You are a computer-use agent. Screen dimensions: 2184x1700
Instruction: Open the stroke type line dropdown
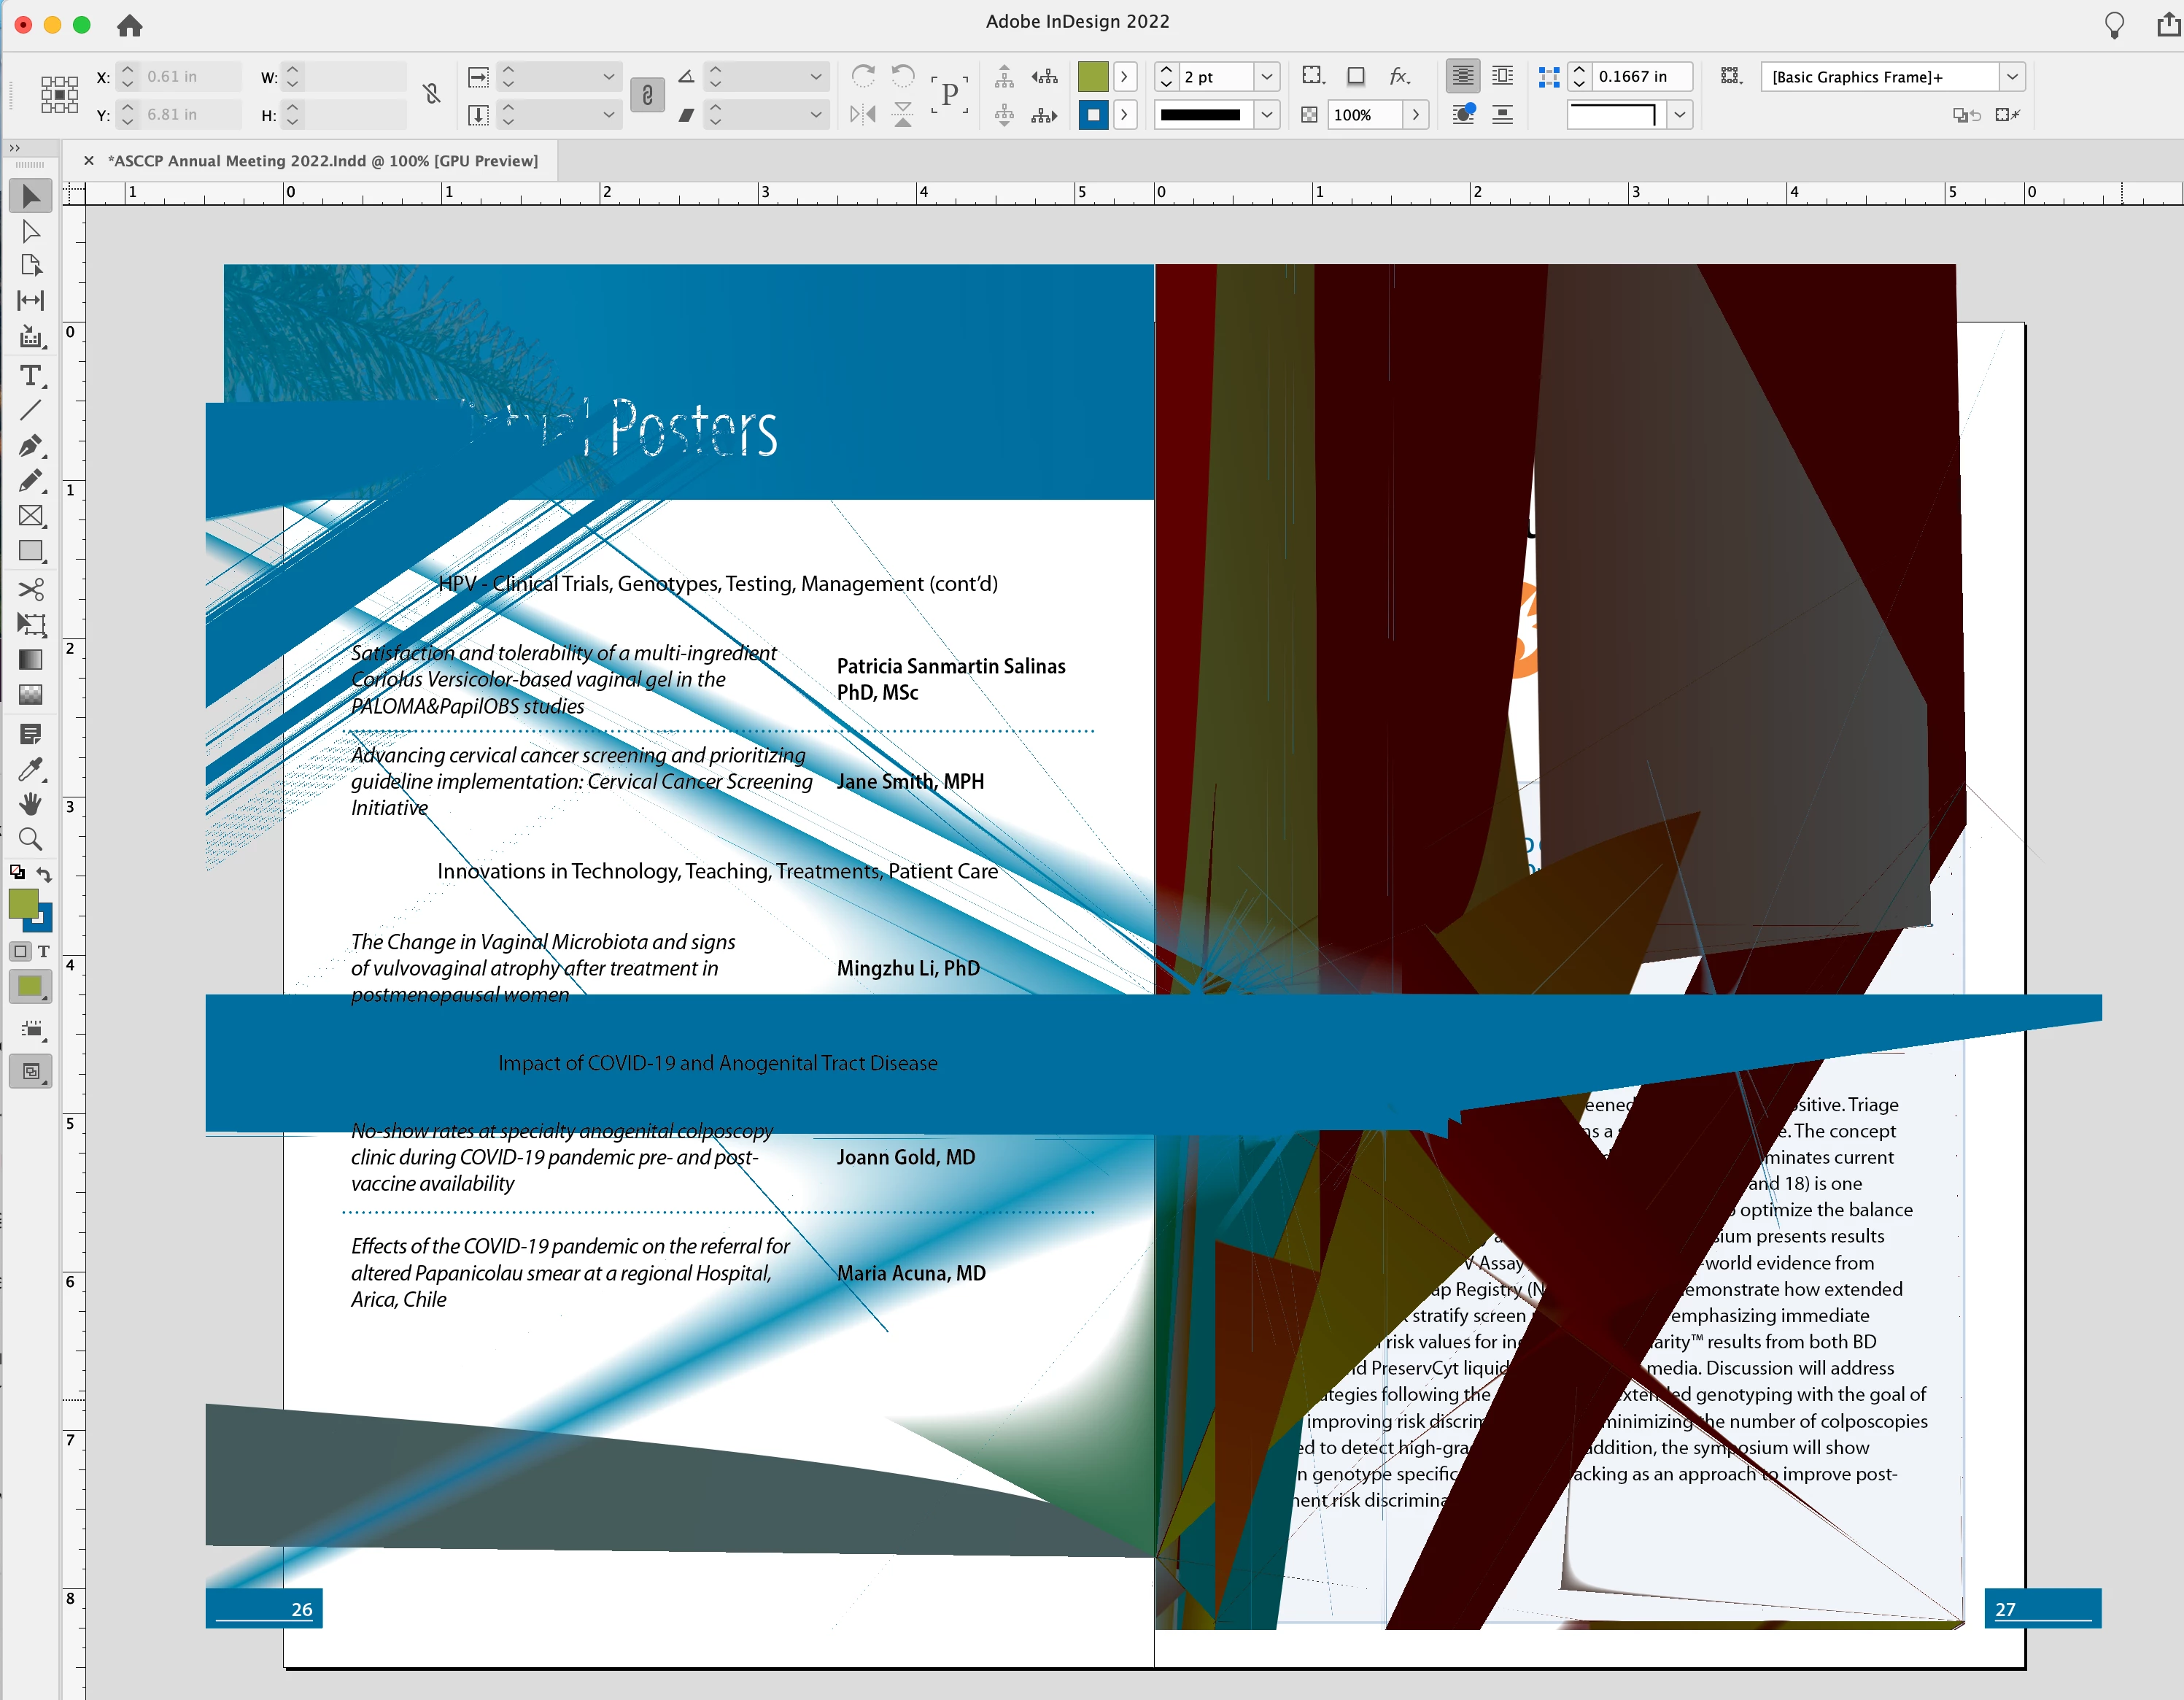pyautogui.click(x=1266, y=115)
